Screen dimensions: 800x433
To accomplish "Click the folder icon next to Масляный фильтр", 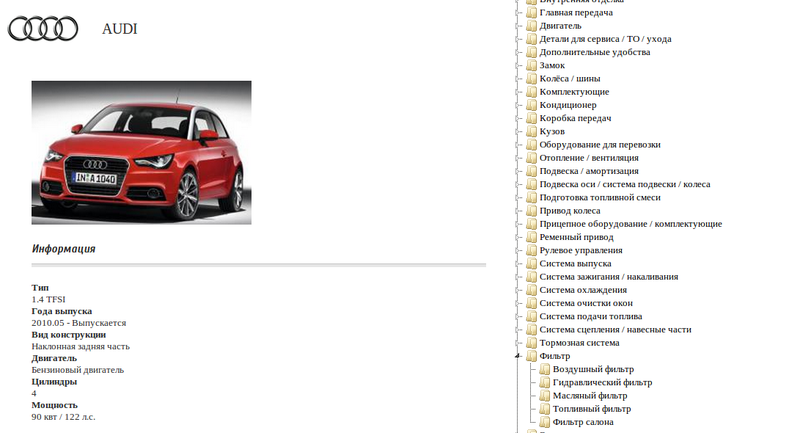I will (545, 396).
